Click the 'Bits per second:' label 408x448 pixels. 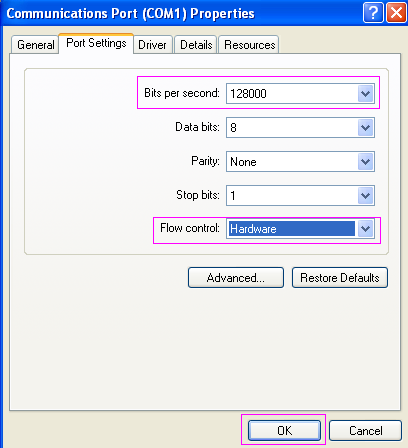tap(182, 93)
